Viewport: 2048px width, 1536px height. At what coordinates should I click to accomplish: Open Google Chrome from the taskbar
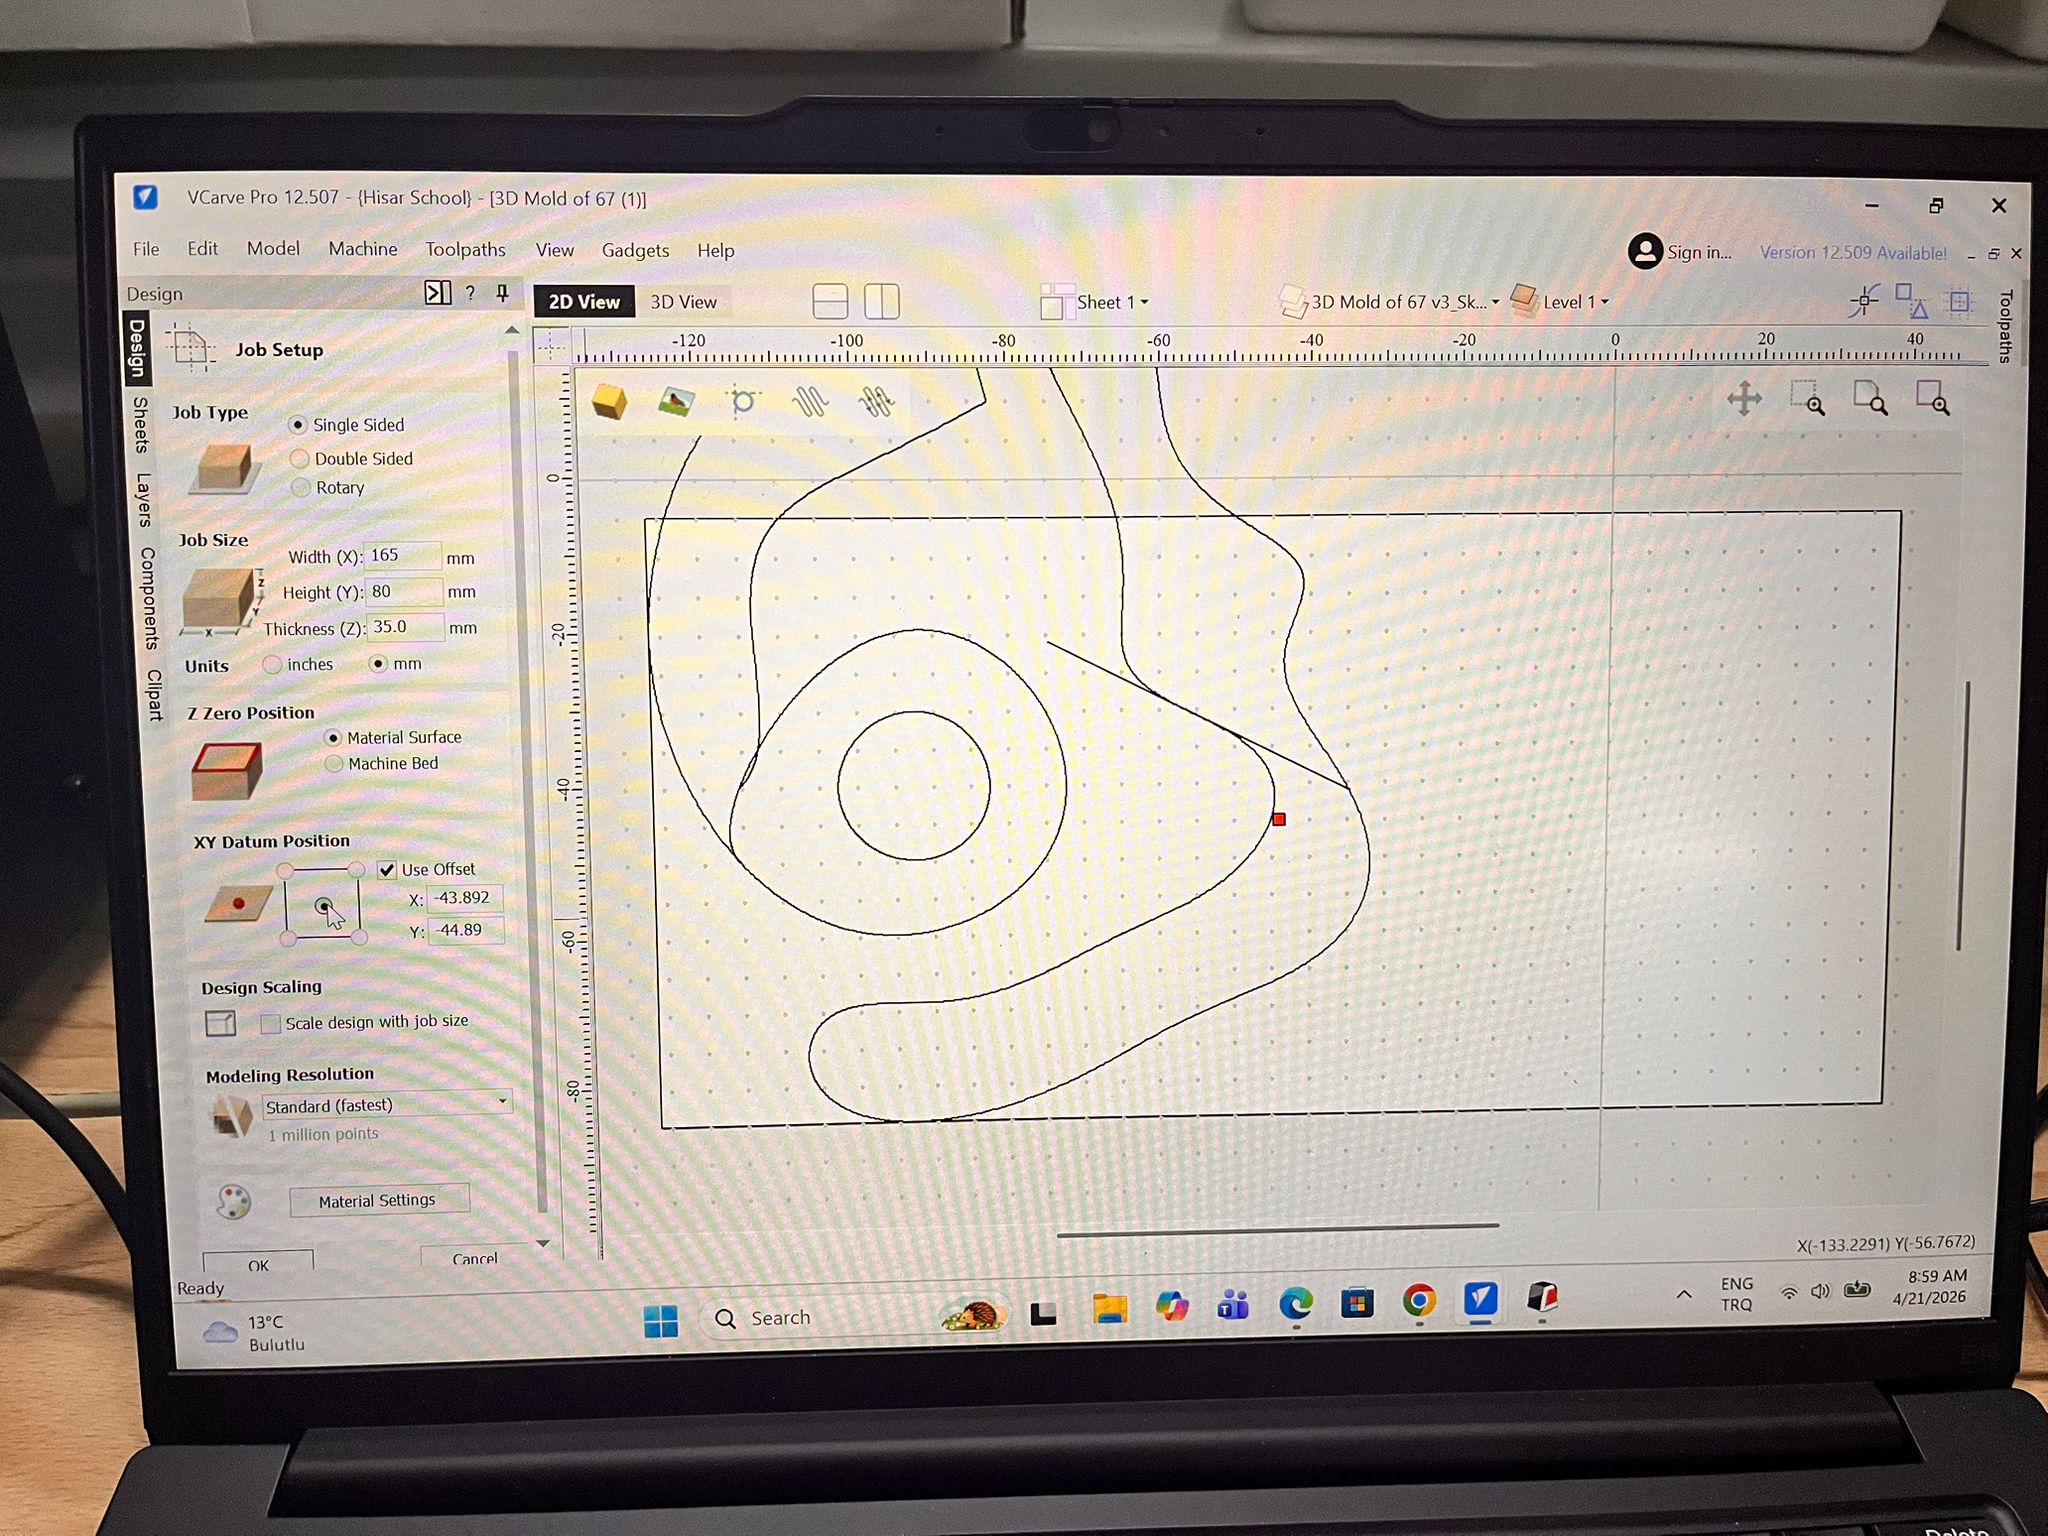point(1418,1300)
